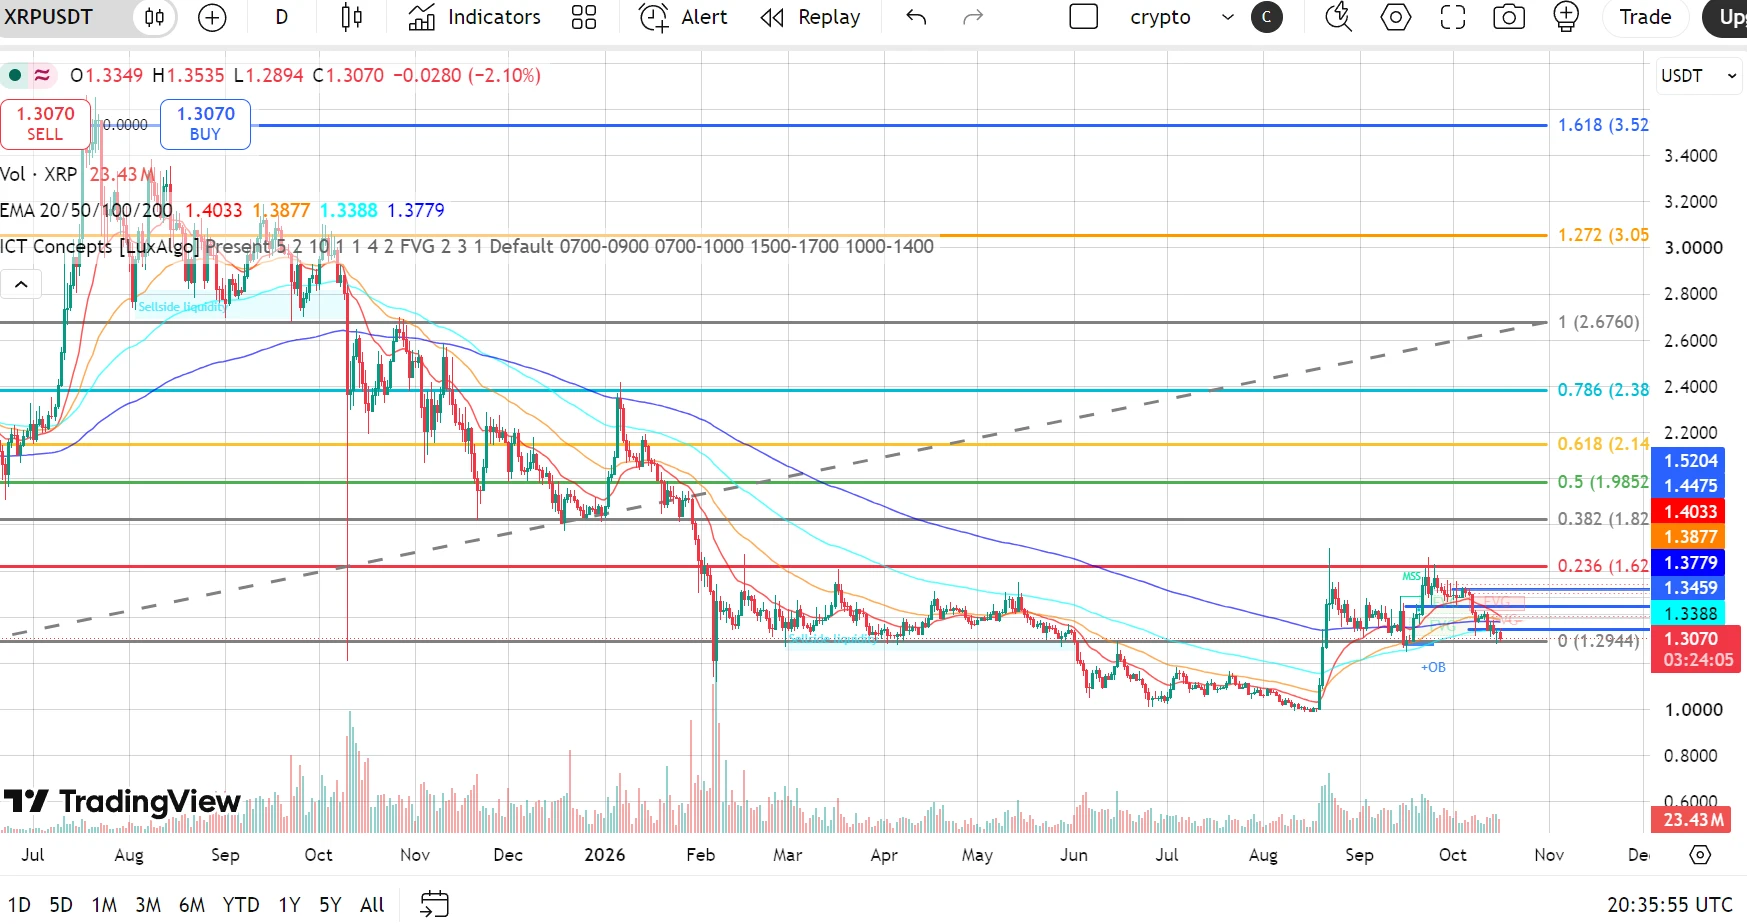The width and height of the screenshot is (1747, 924).
Task: Open the go-to-date calendar icon
Action: pyautogui.click(x=434, y=905)
